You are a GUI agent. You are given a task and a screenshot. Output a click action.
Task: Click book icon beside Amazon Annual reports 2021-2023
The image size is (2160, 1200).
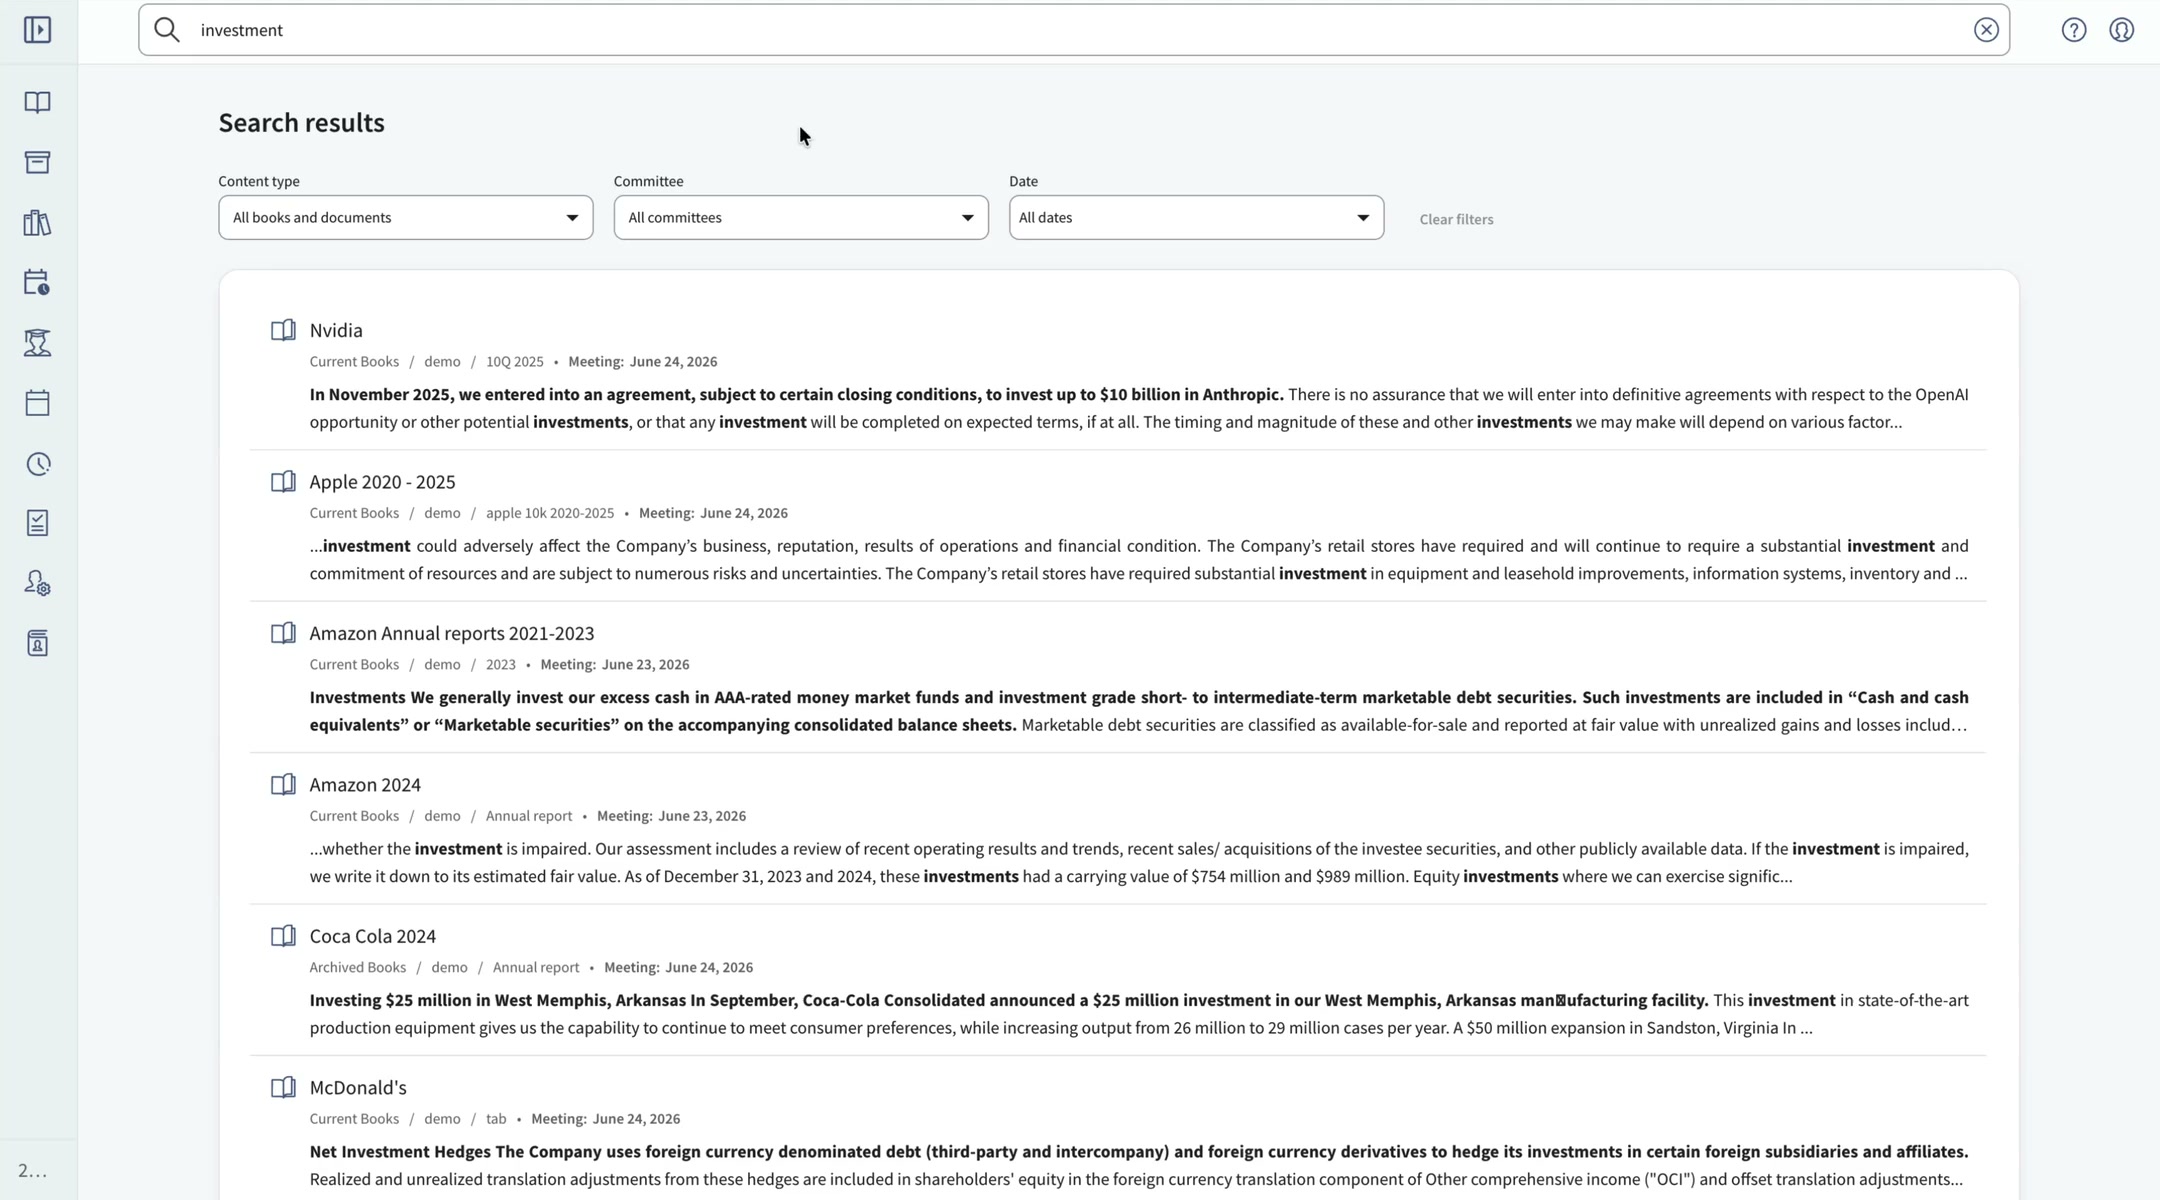[283, 633]
